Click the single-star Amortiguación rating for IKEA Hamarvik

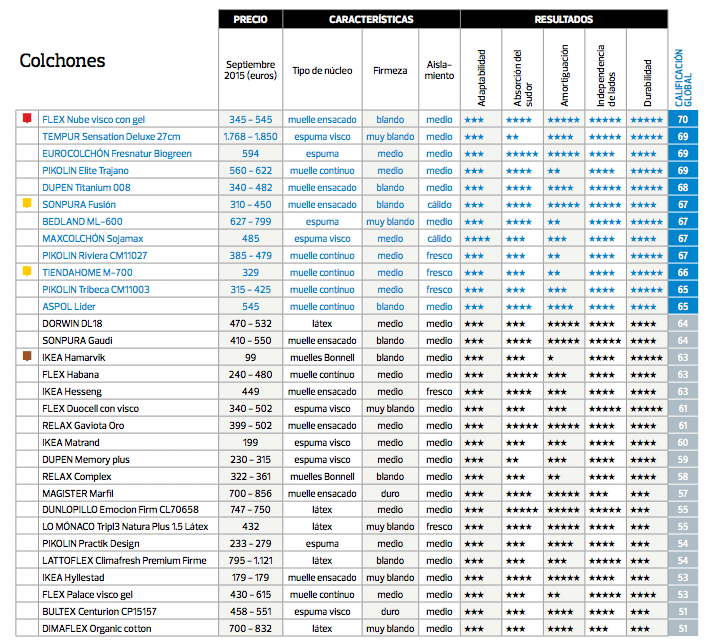tap(550, 357)
